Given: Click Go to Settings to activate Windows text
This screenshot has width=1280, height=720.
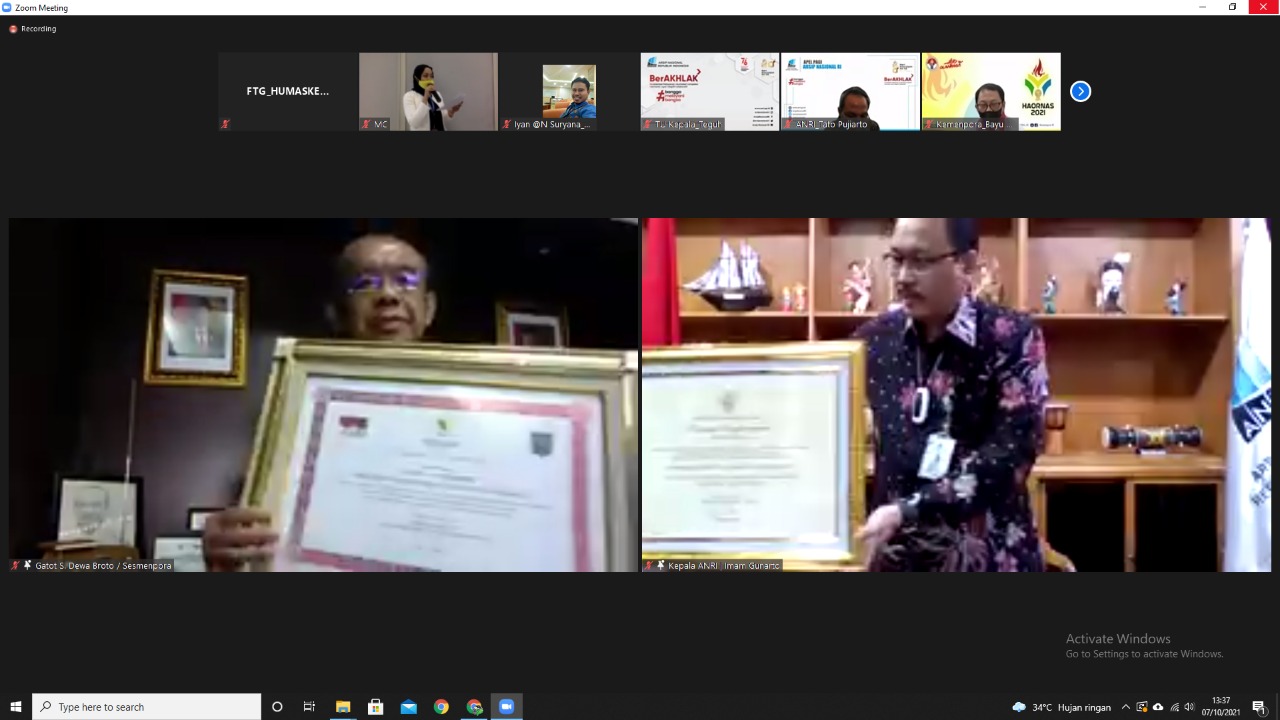Looking at the screenshot, I should 1144,654.
